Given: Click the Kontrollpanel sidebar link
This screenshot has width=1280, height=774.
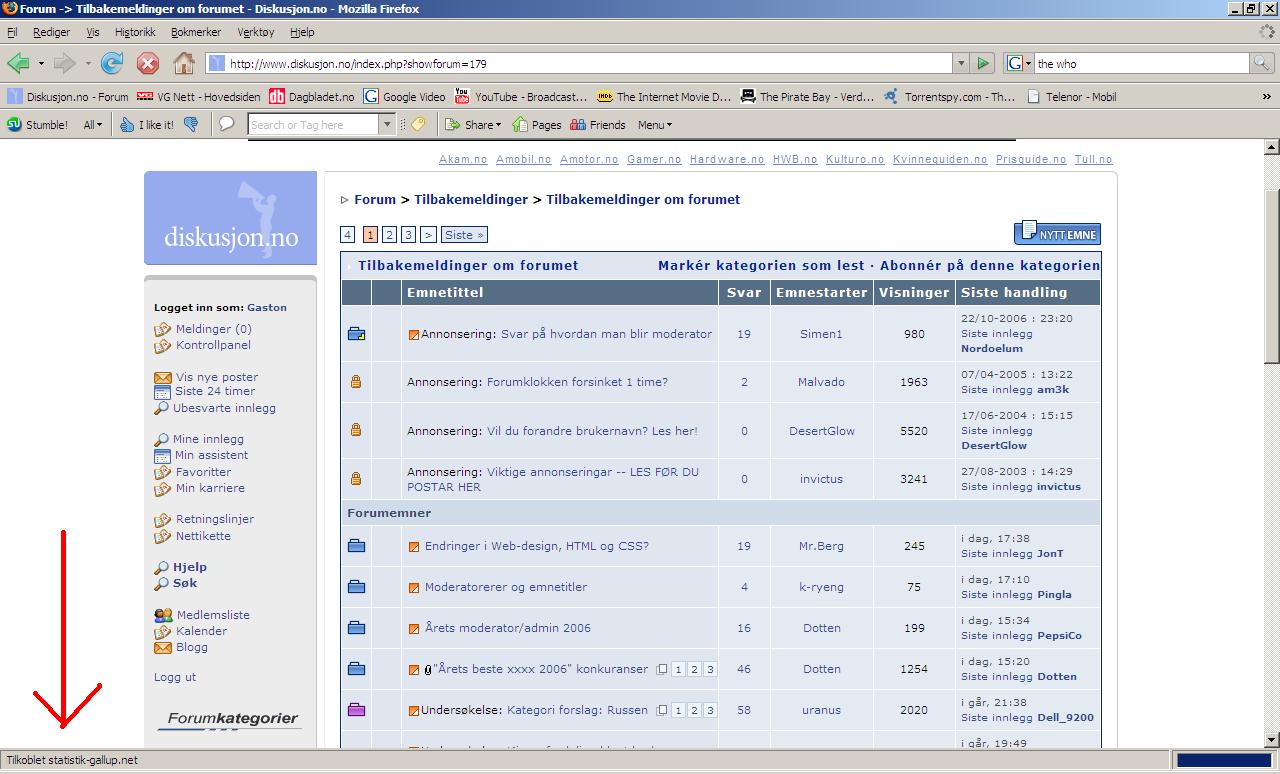Looking at the screenshot, I should click(x=213, y=345).
